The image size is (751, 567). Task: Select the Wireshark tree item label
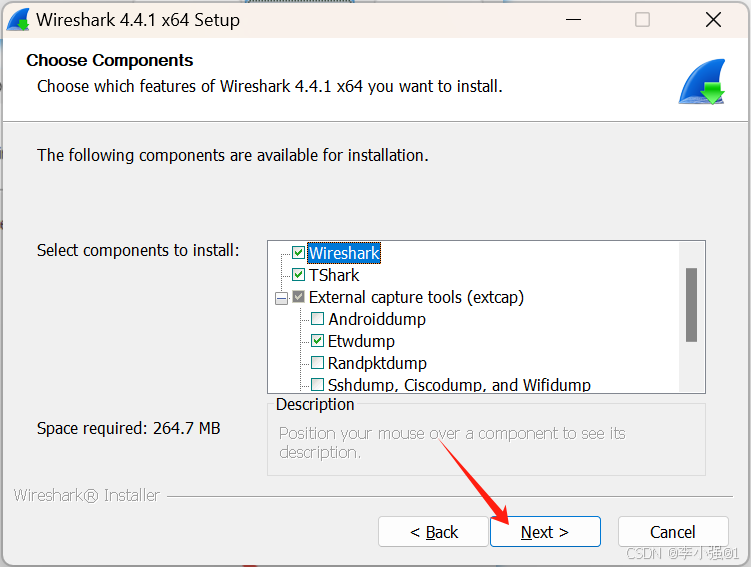coord(344,253)
